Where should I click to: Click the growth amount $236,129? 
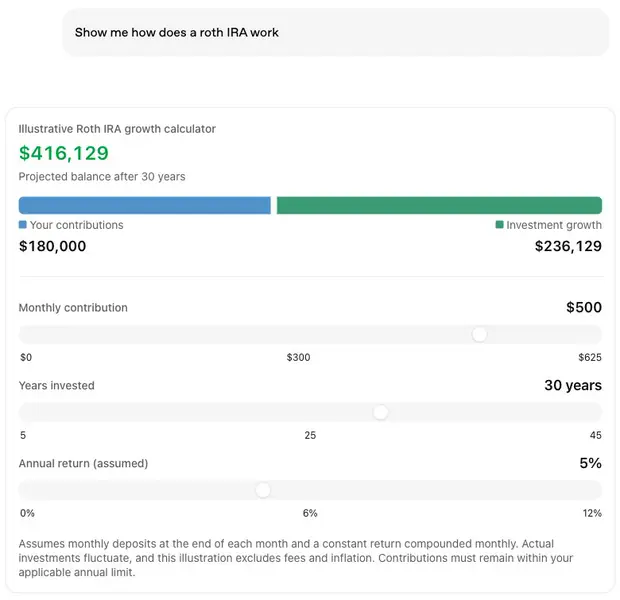[x=568, y=246]
